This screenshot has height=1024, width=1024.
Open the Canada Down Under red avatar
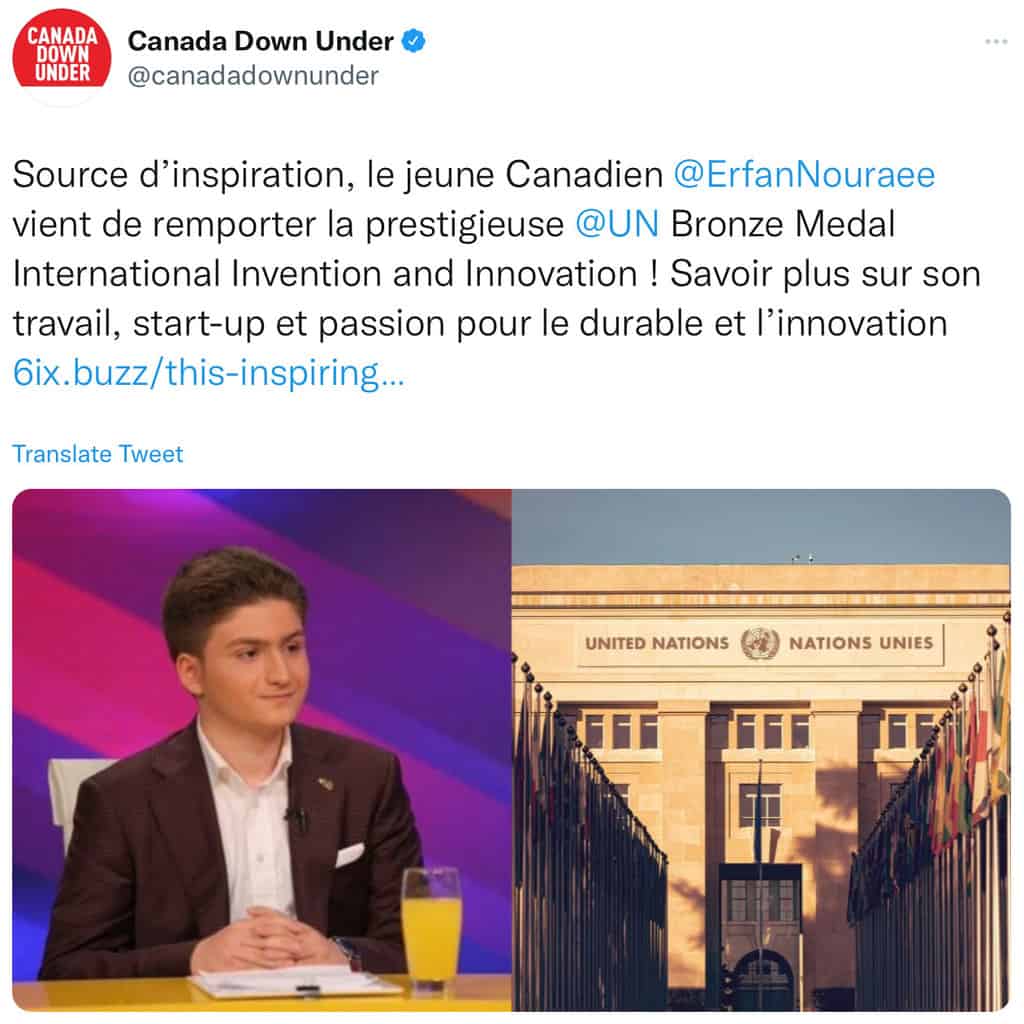point(61,56)
